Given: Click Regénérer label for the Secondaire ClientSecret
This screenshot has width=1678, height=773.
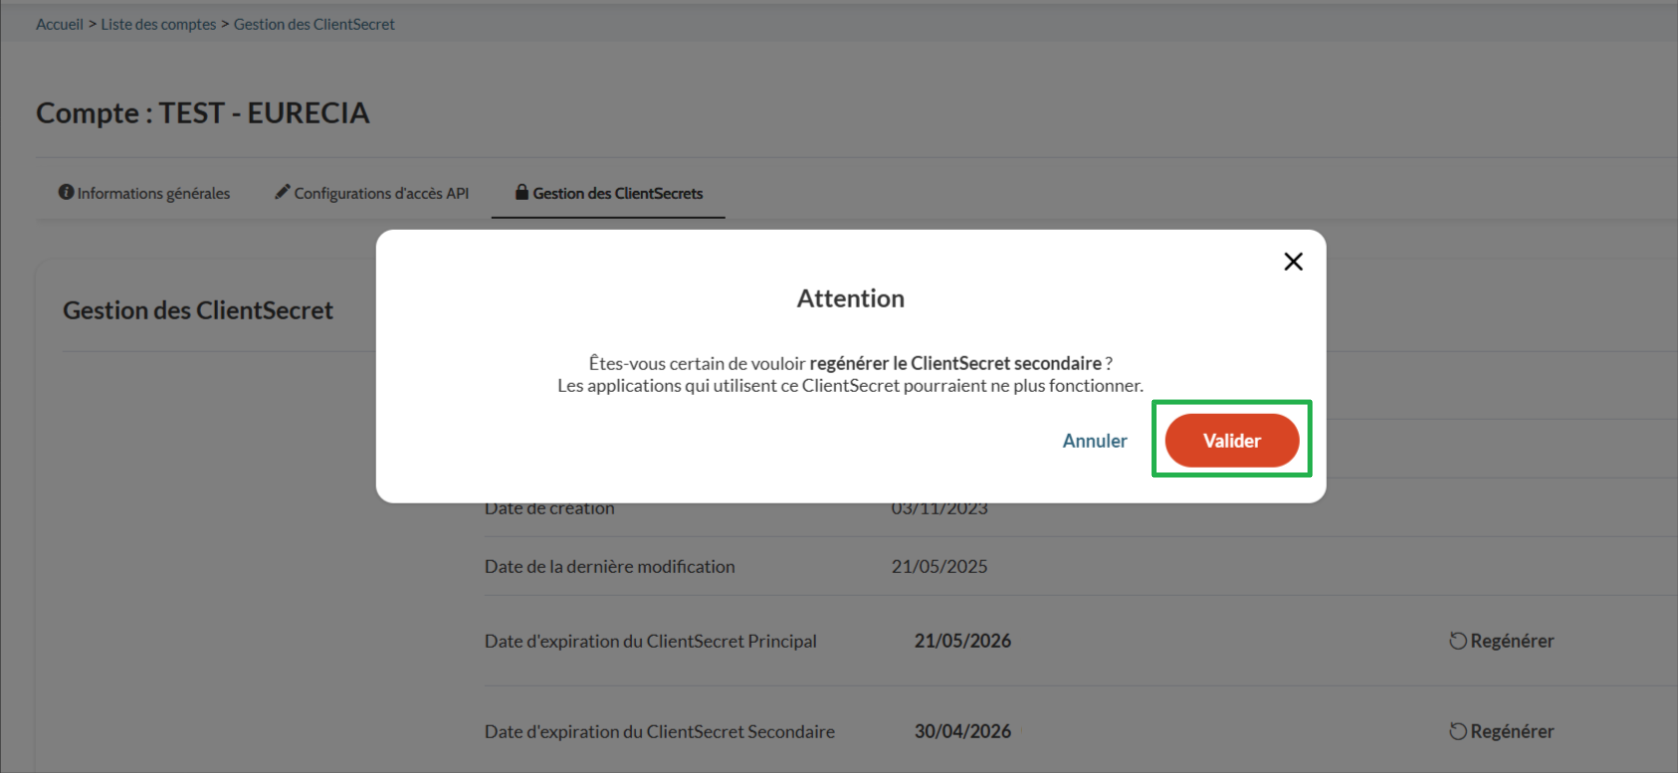Looking at the screenshot, I should (x=1512, y=732).
